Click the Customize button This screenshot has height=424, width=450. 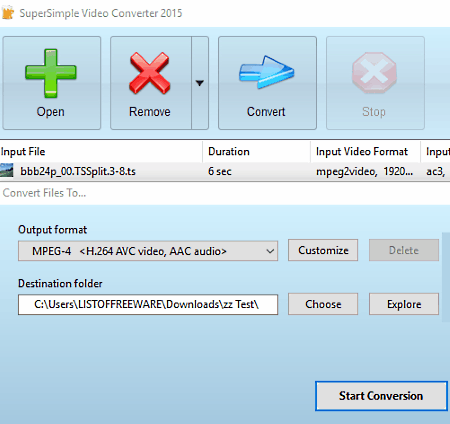tap(323, 250)
